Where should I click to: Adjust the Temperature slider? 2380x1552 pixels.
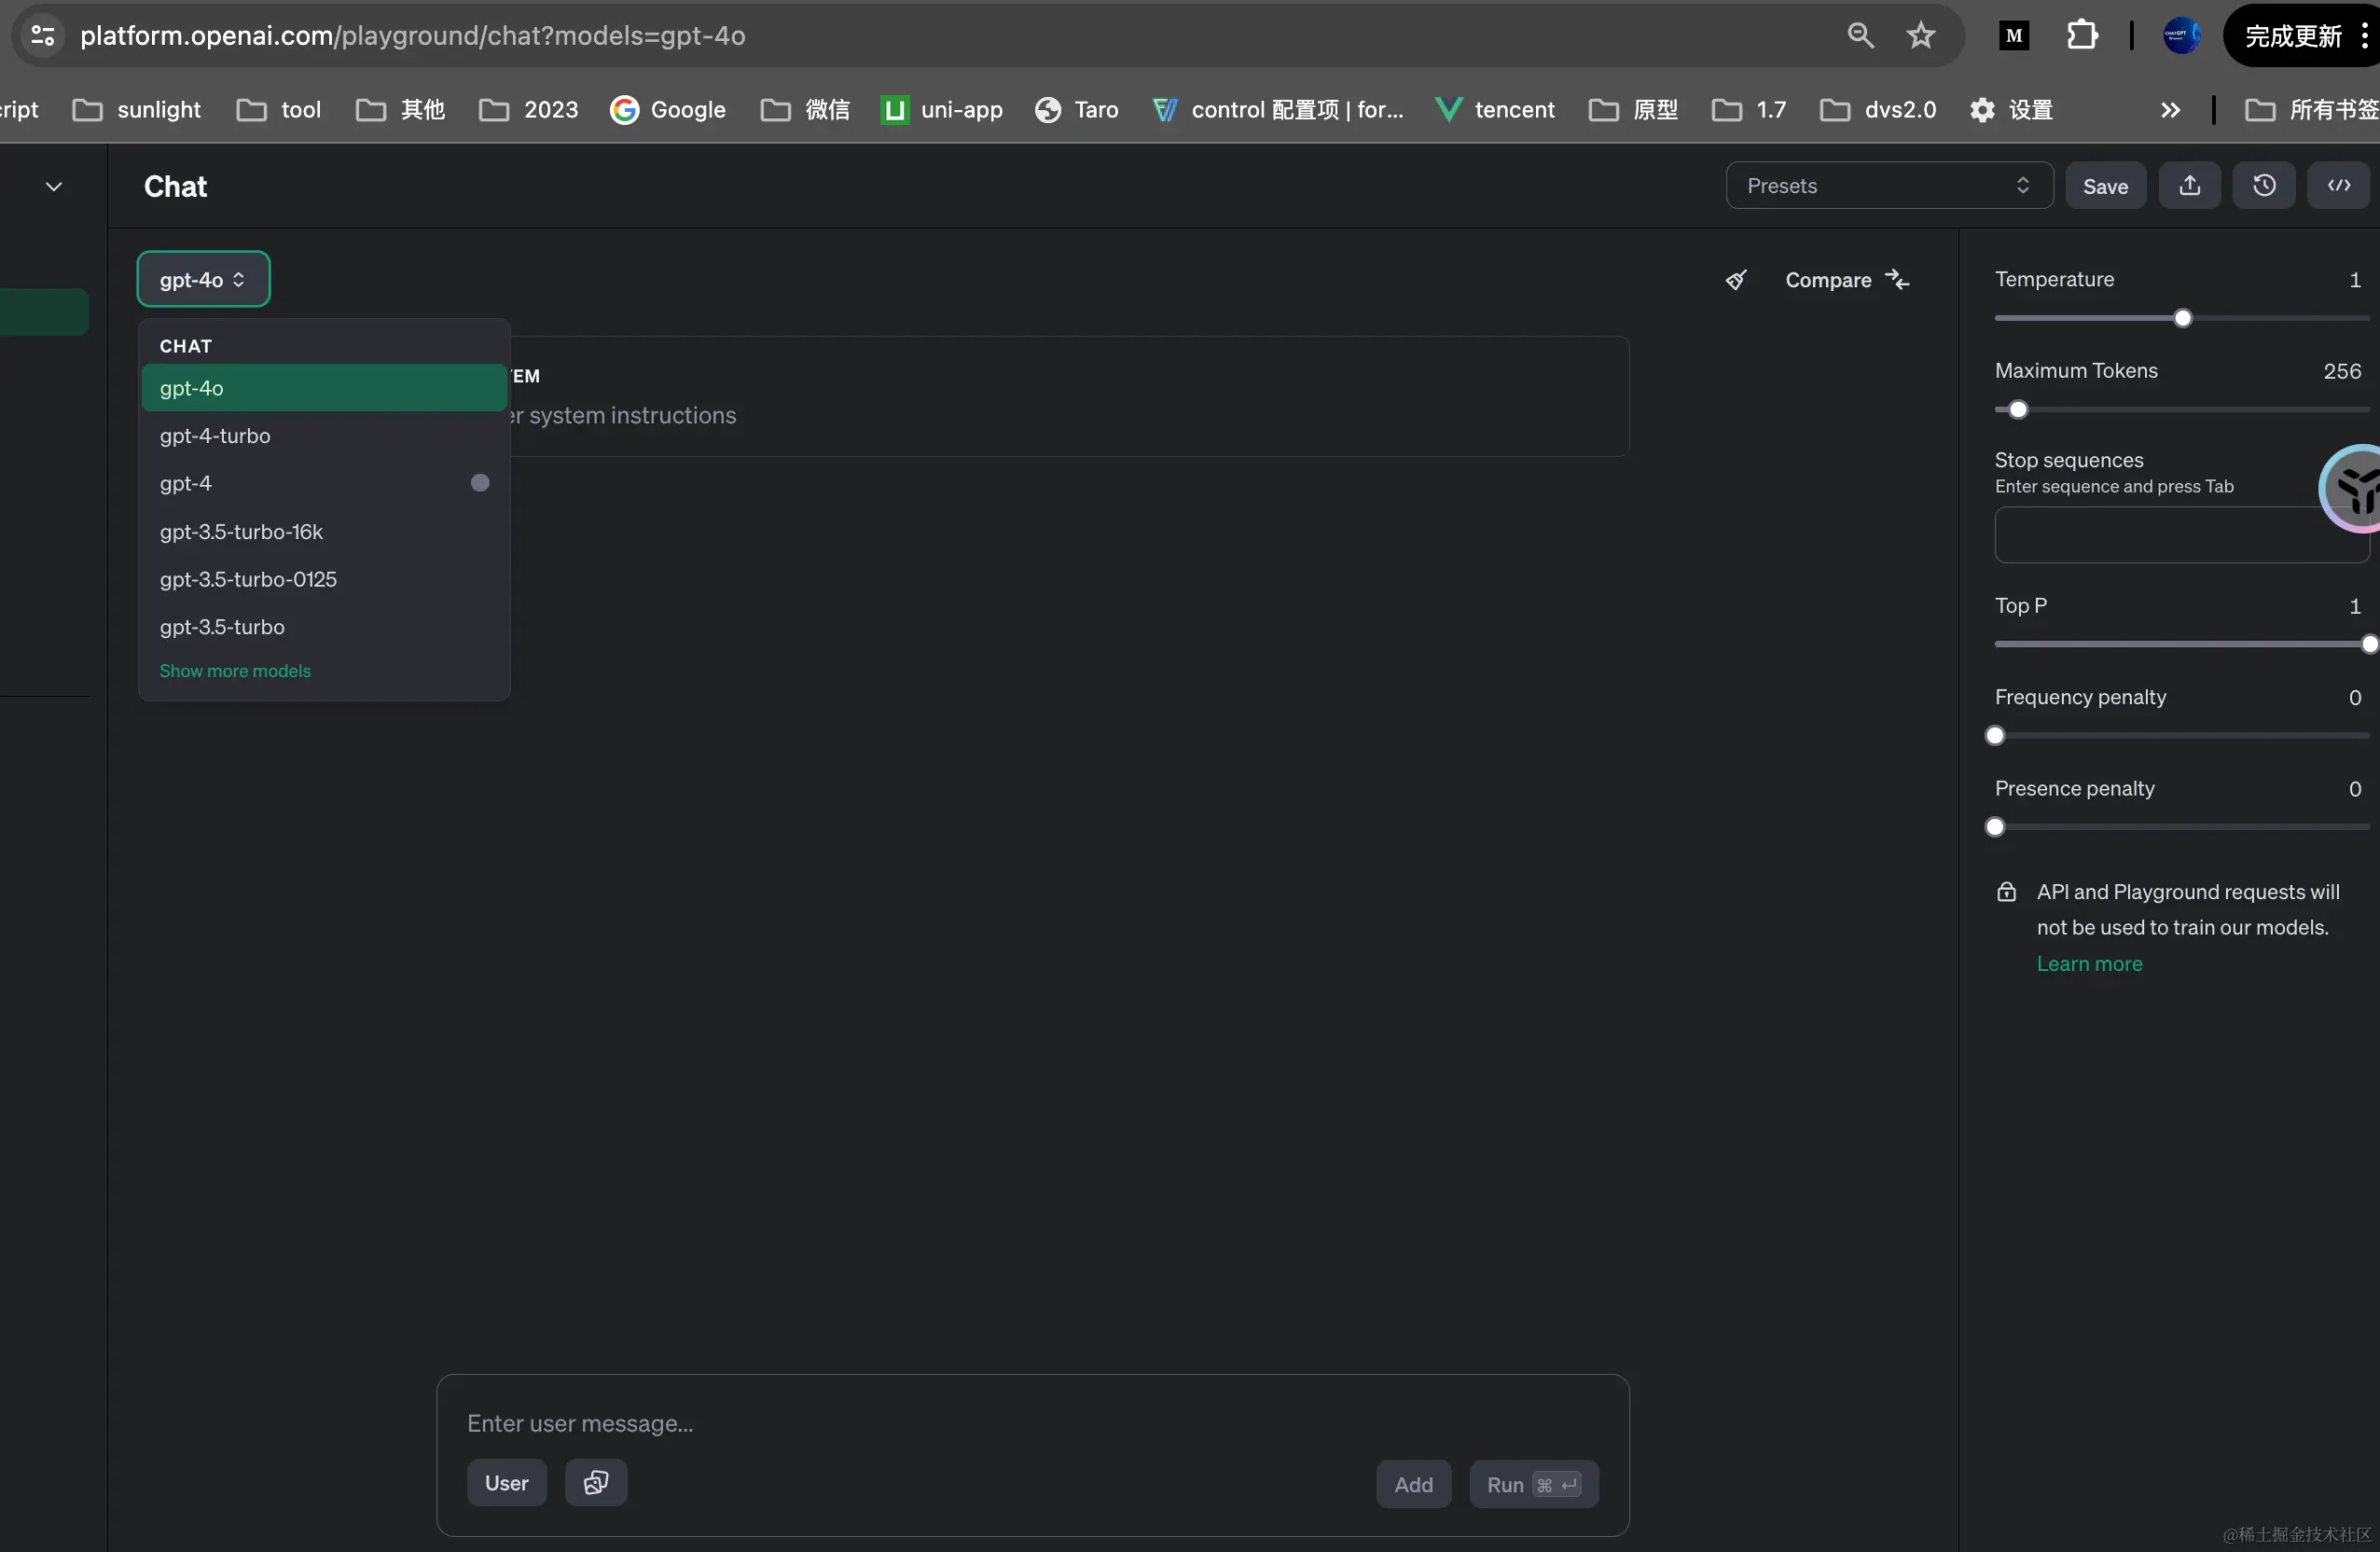(2181, 318)
